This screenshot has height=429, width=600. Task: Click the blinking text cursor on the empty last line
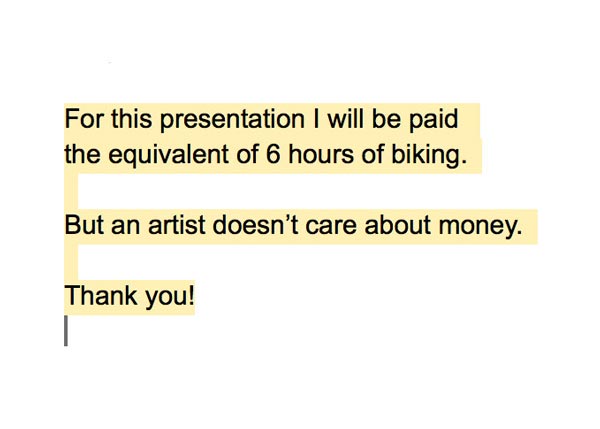click(x=66, y=331)
